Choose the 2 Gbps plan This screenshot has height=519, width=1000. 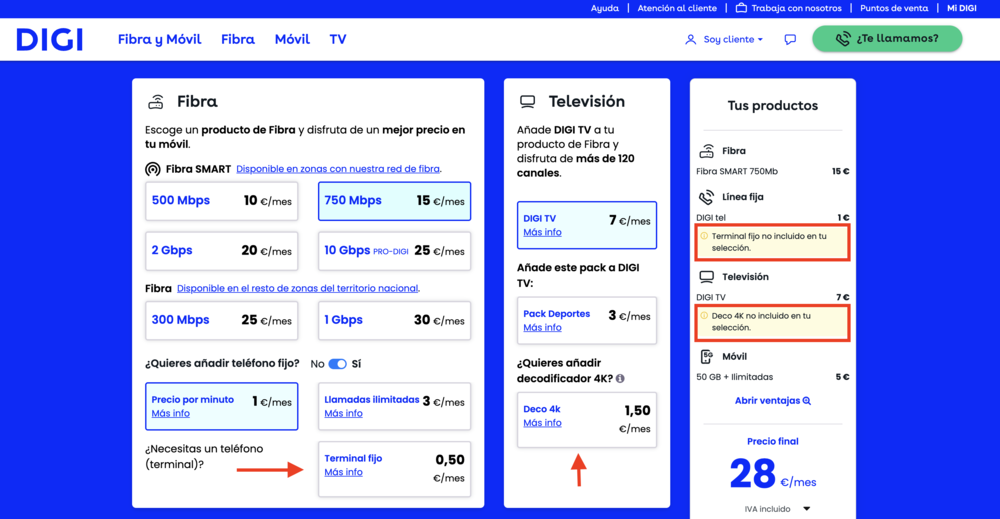coord(221,251)
